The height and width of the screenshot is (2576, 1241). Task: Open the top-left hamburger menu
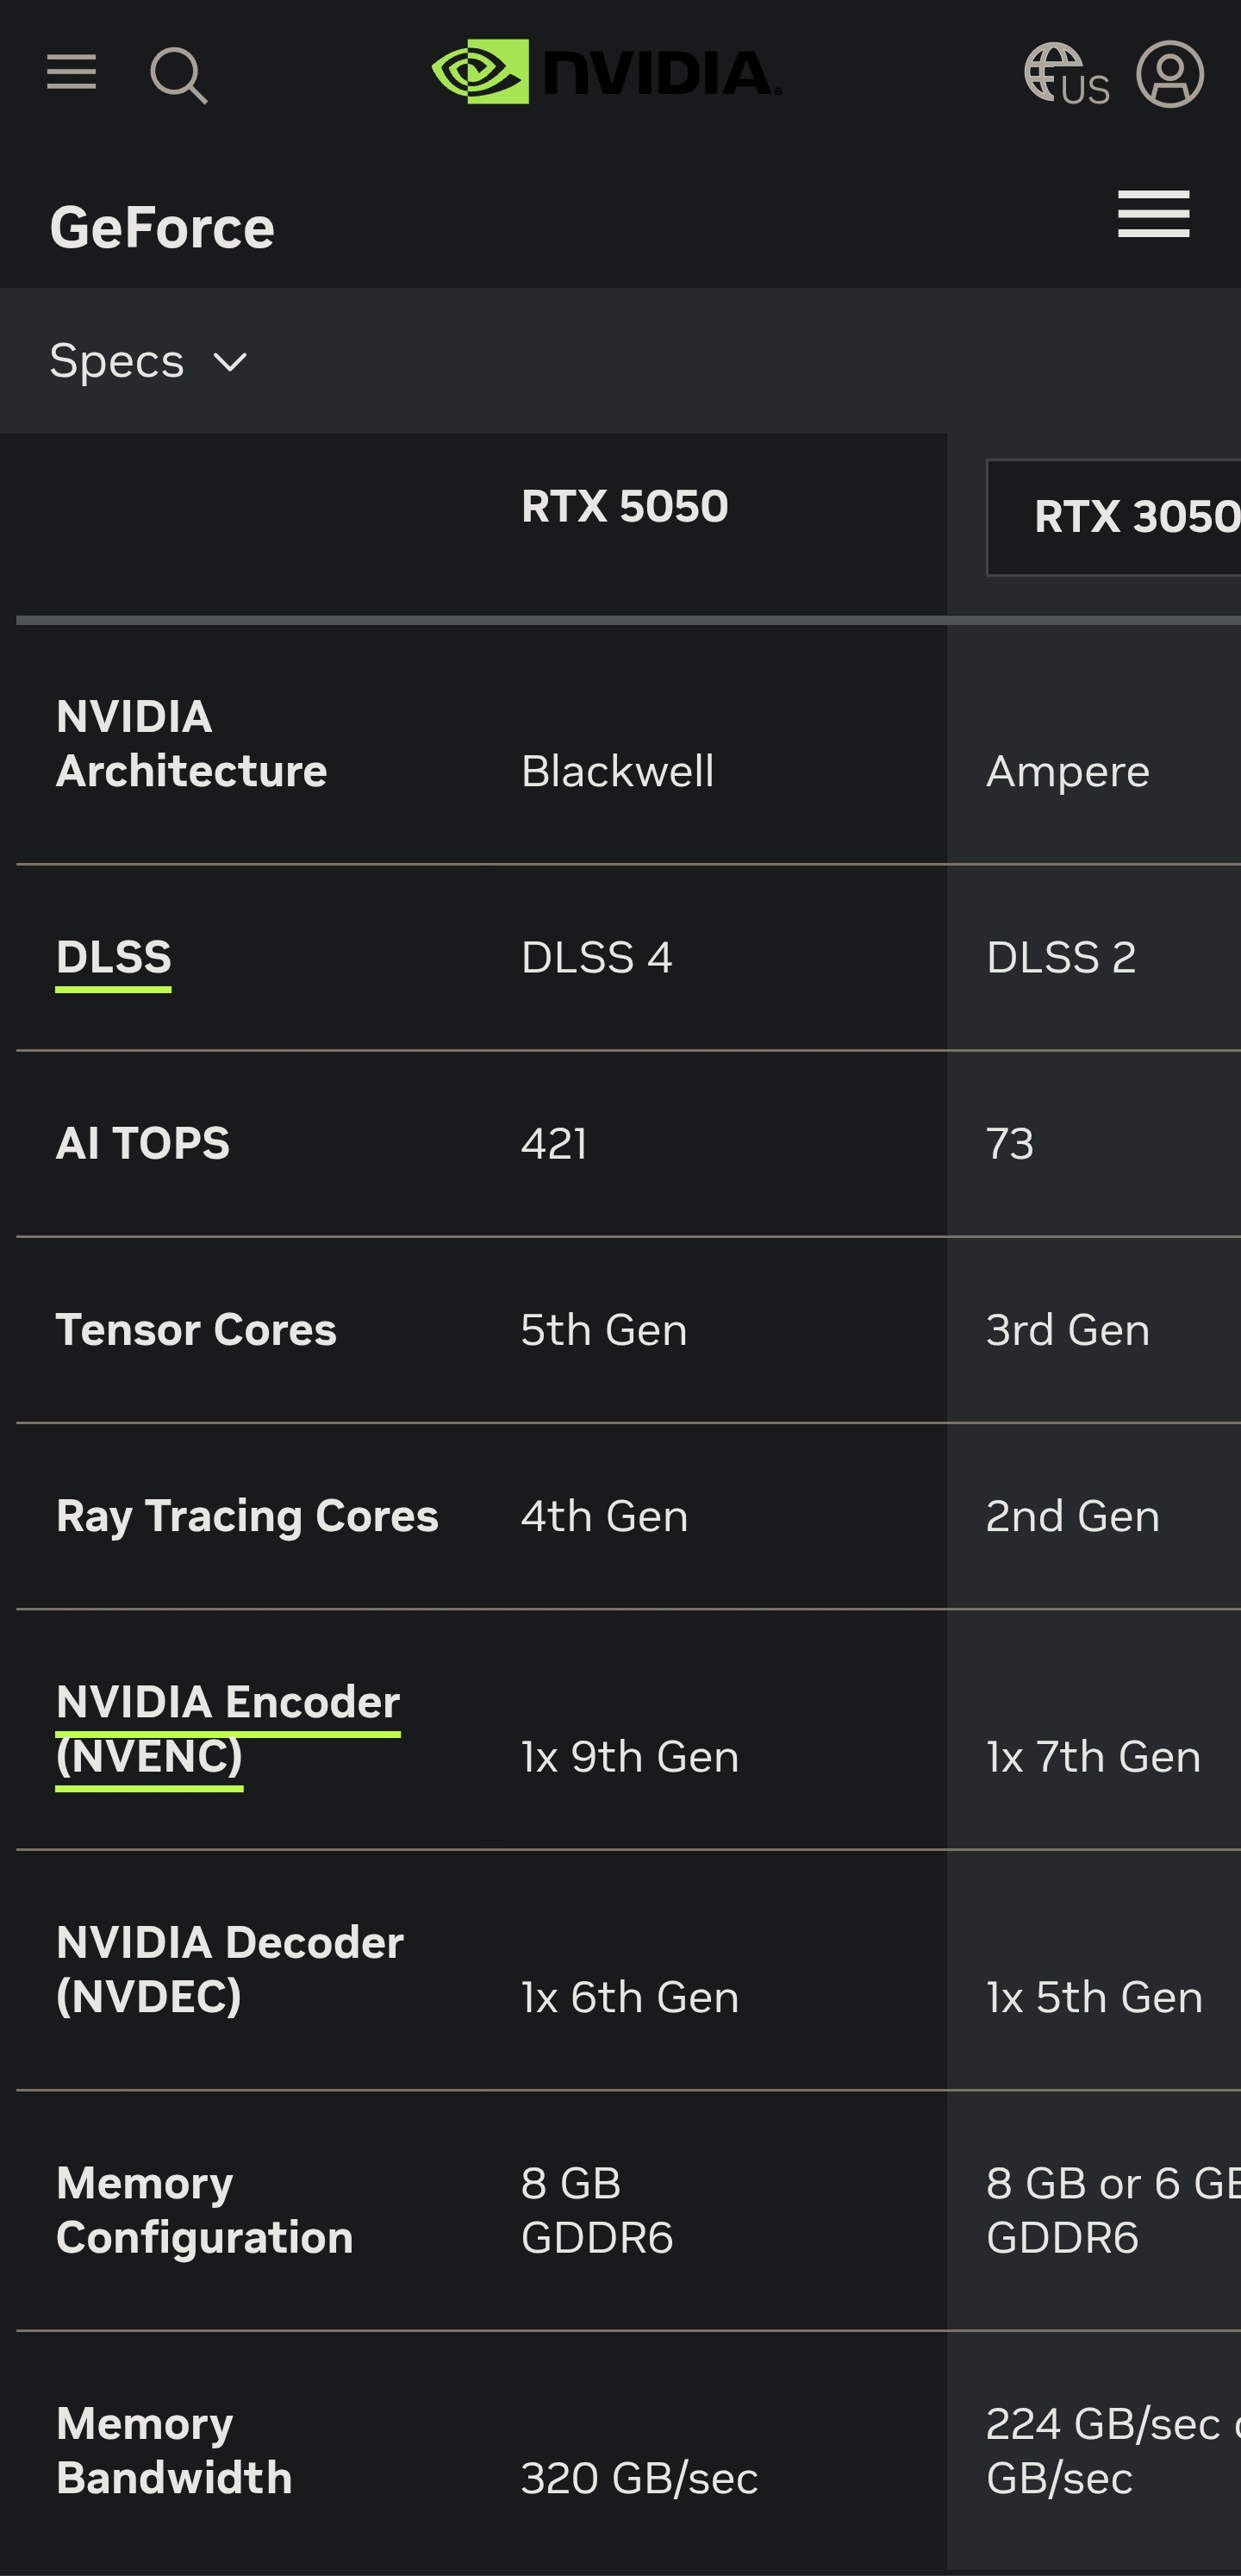72,72
